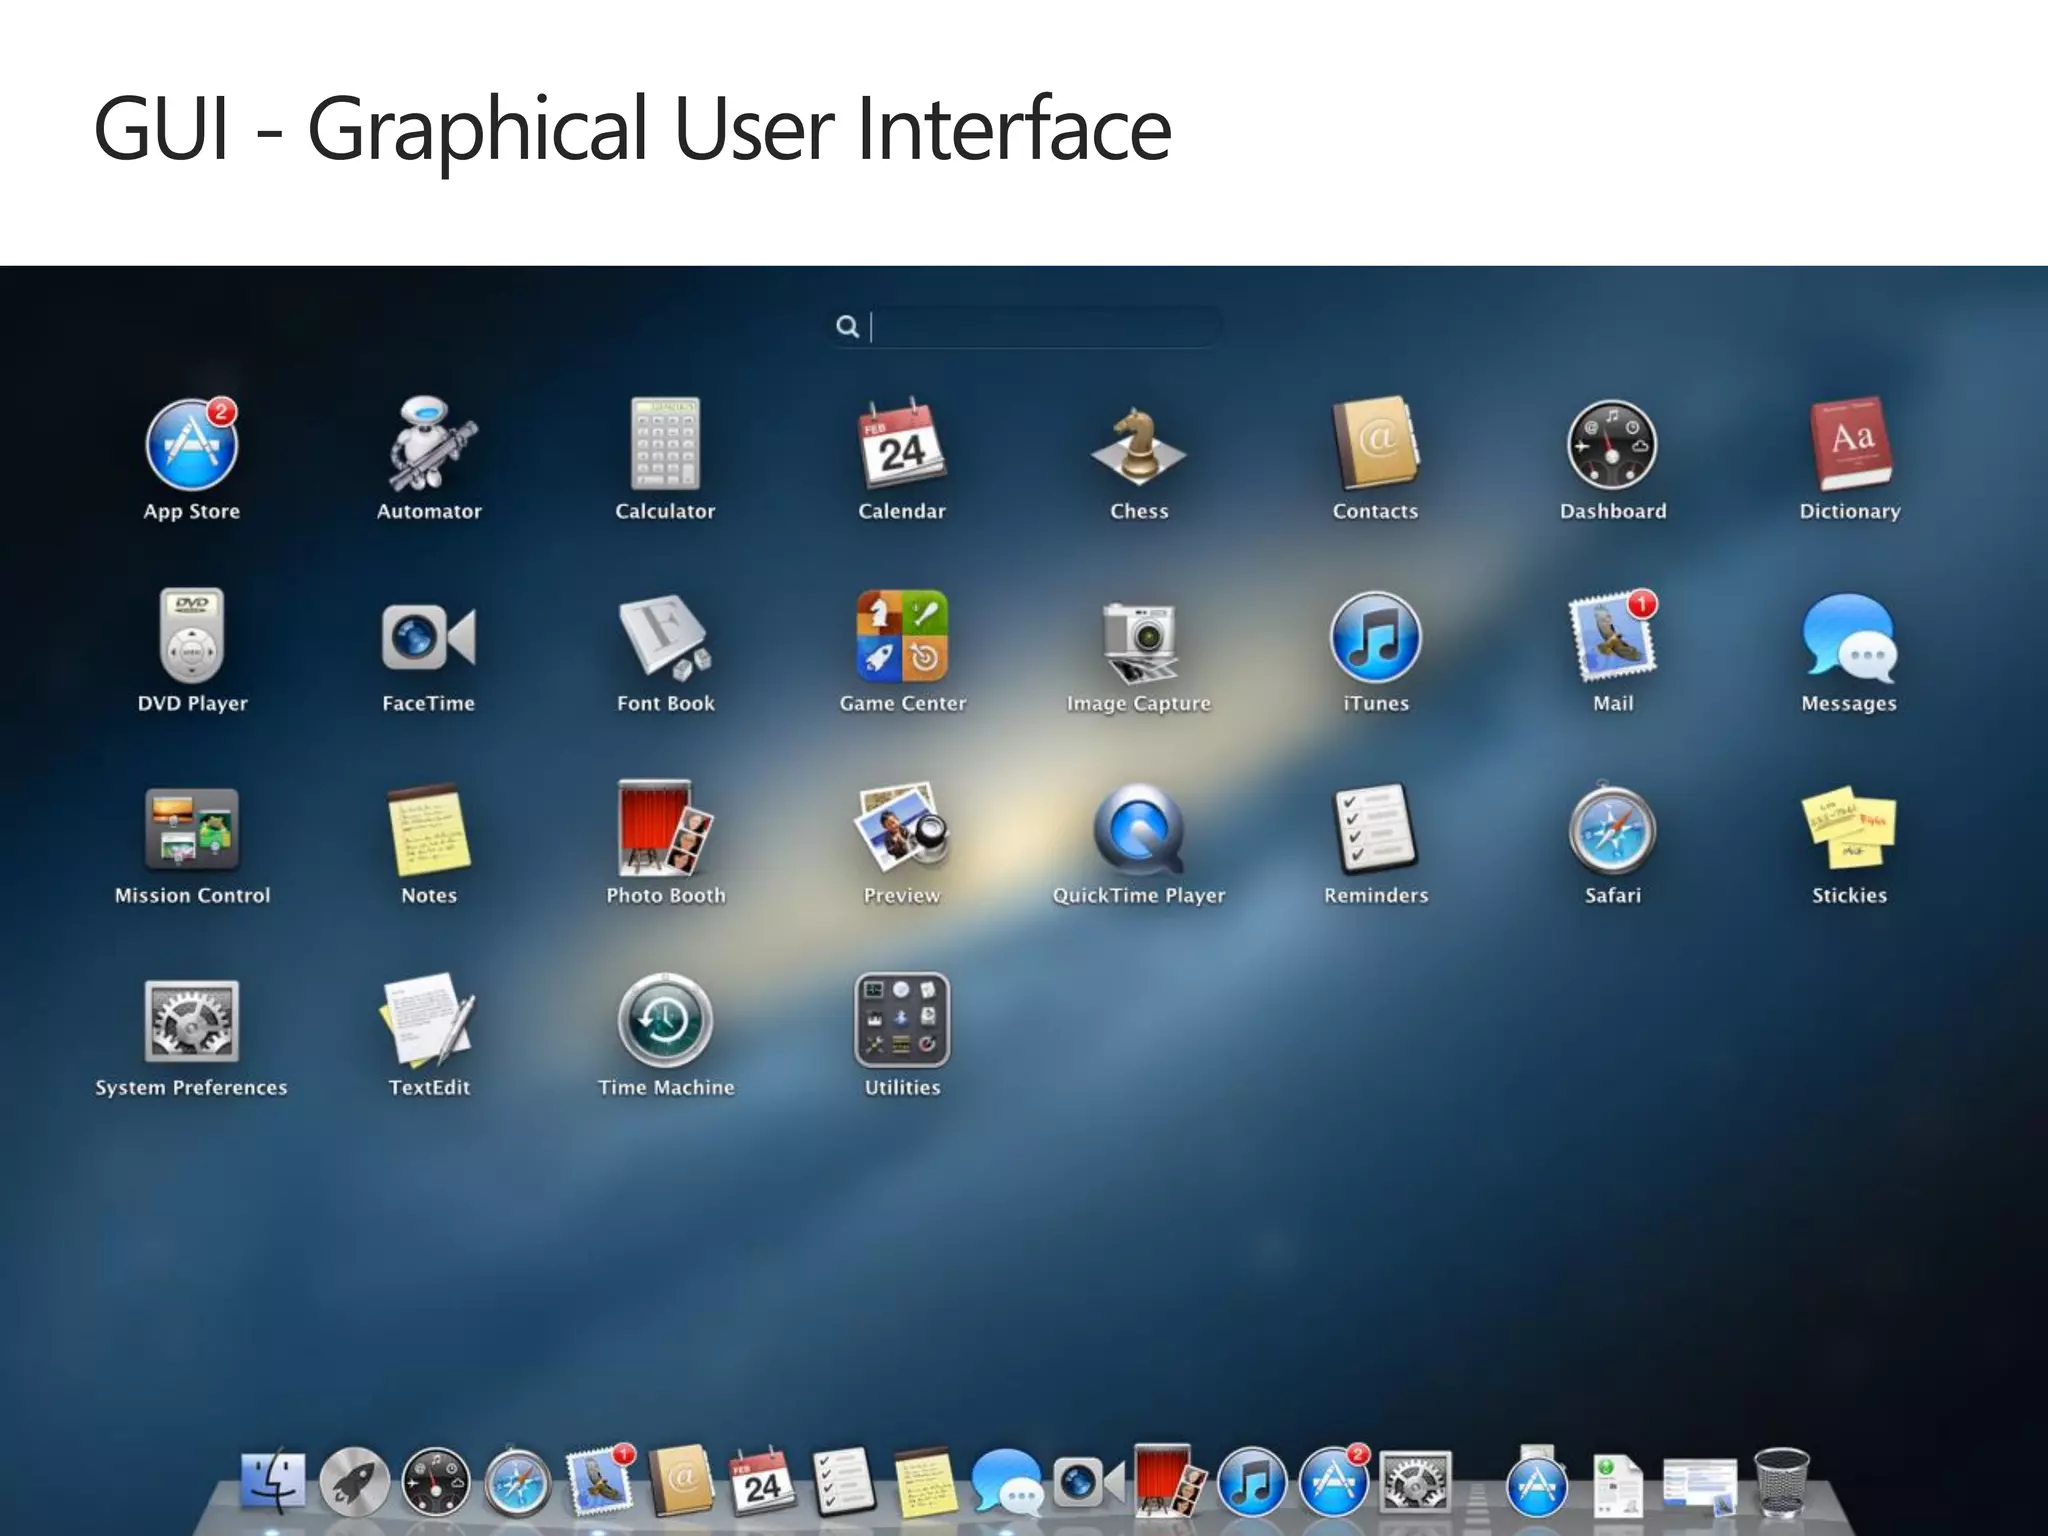Click the Launchpad search field
The width and height of the screenshot is (2048, 1536).
click(x=1024, y=327)
